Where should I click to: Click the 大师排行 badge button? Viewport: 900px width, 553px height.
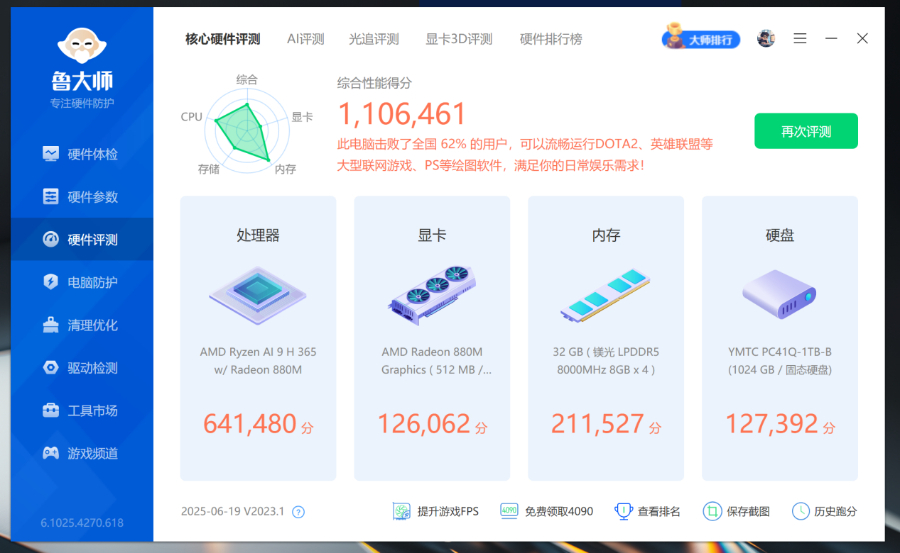[x=701, y=39]
